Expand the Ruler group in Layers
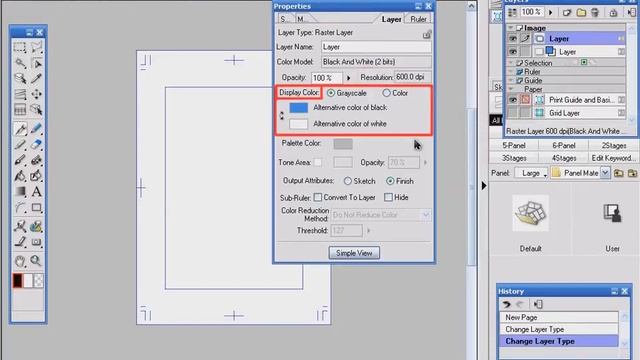Viewport: 640px width, 360px height. pos(511,71)
